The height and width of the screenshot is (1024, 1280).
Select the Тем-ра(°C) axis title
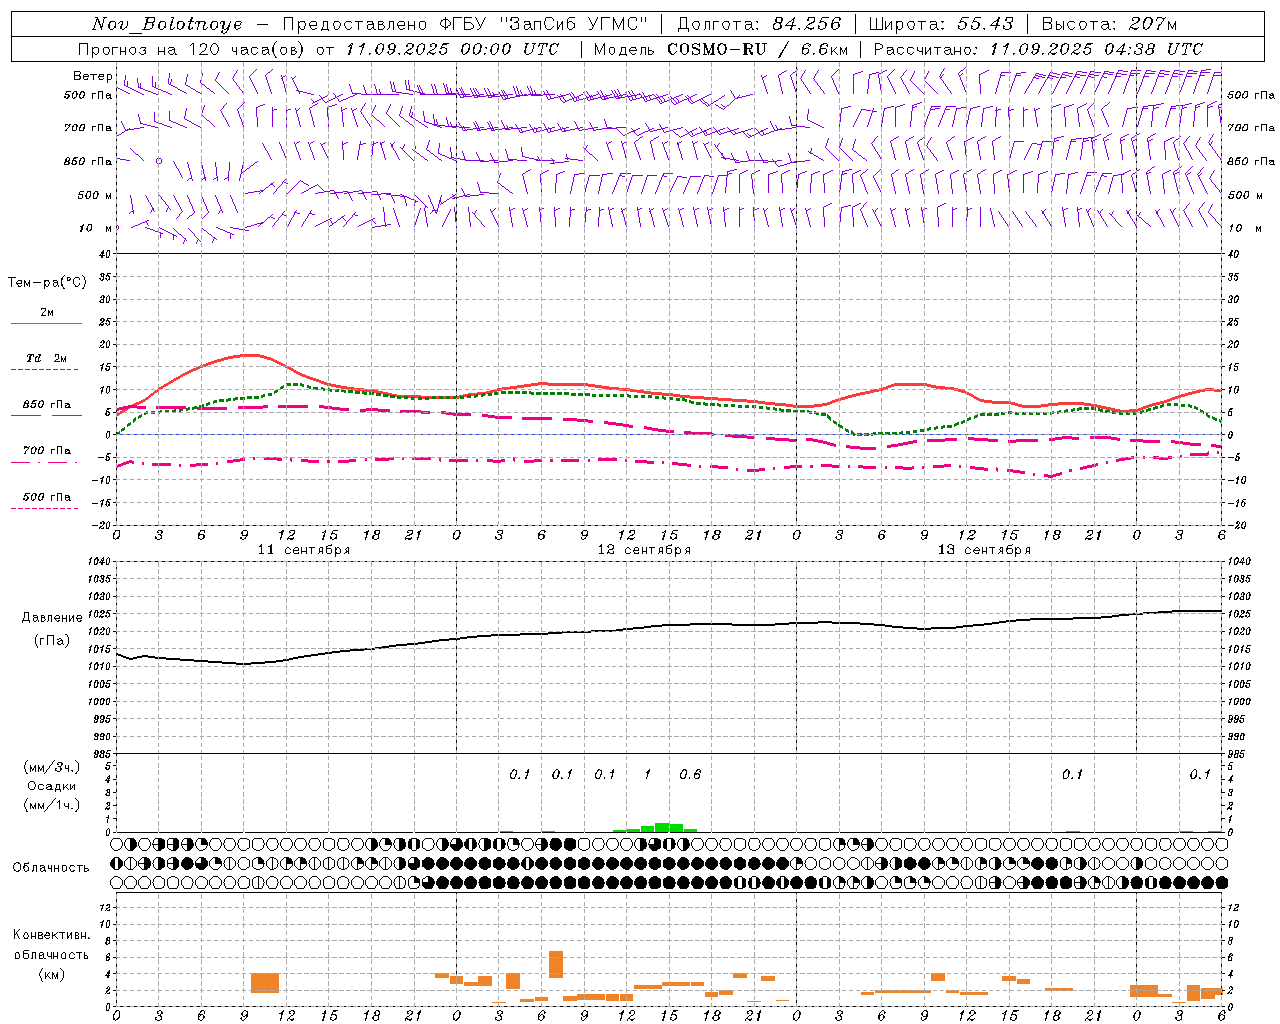coord(47,282)
